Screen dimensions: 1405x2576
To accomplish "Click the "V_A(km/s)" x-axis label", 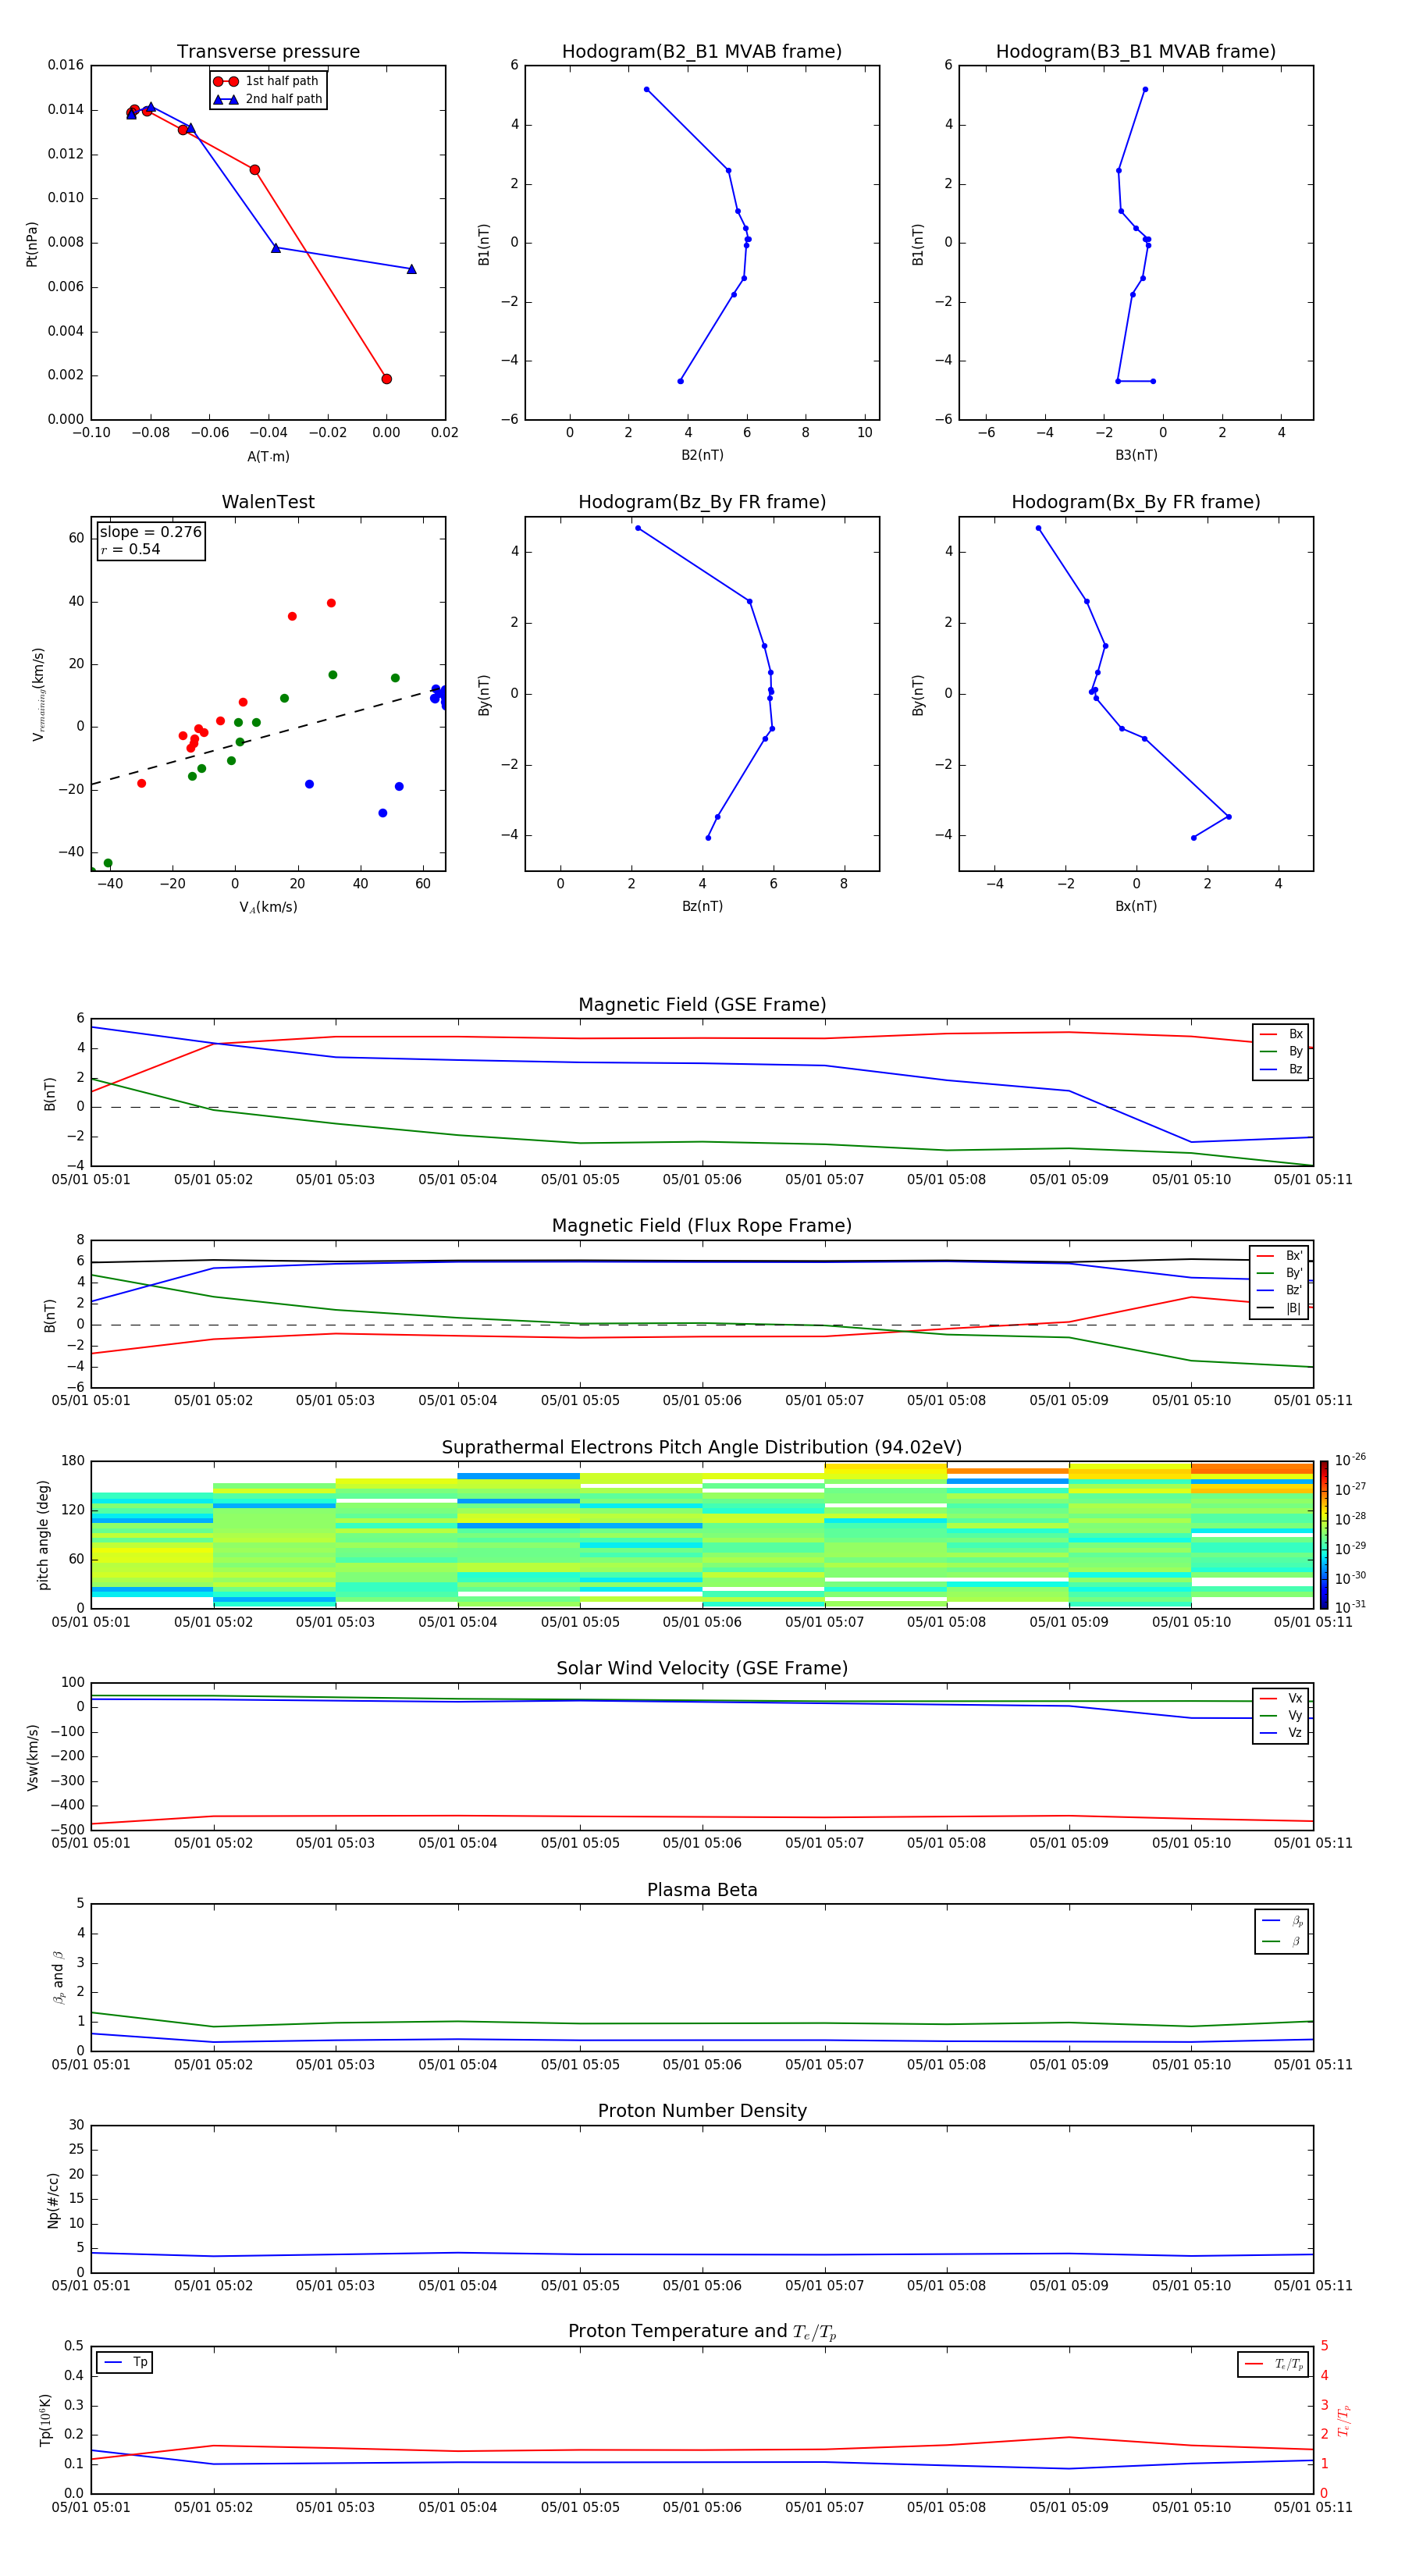I will coord(268,907).
